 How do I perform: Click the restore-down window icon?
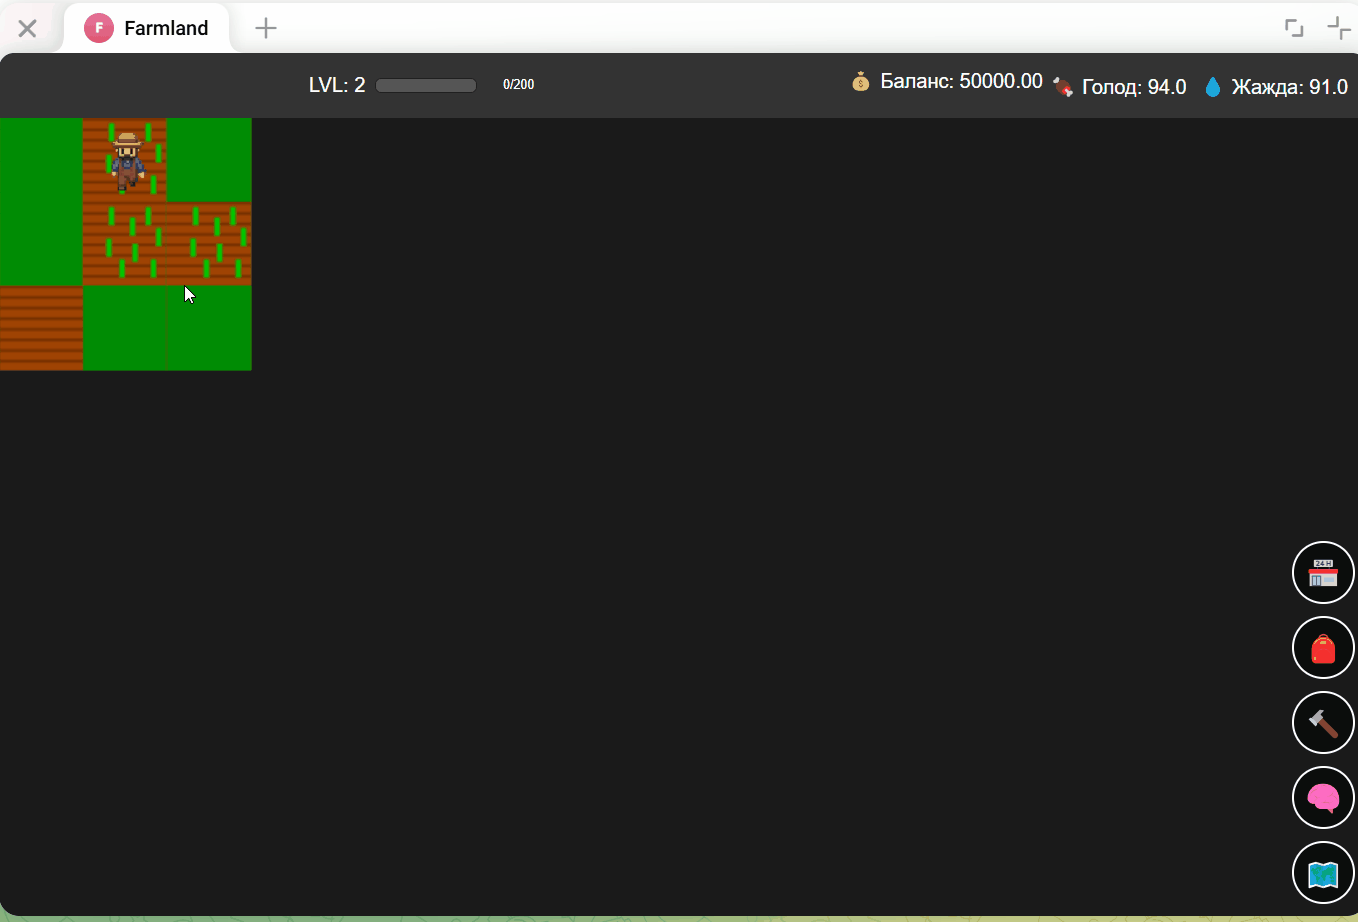(x=1294, y=28)
